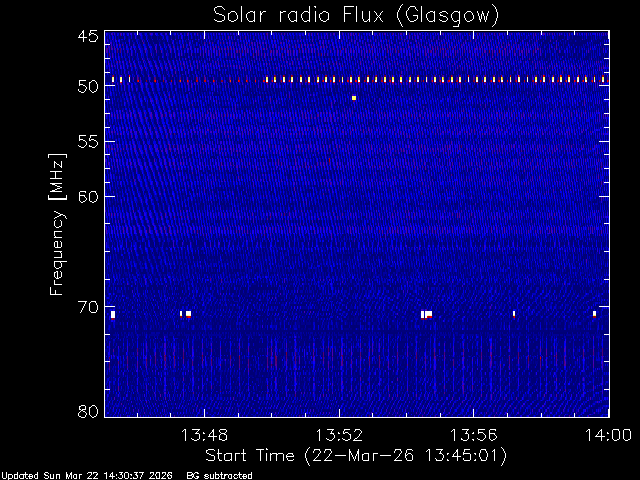Viewport: 640px width, 480px height.
Task: Select the 70 MHz frequency axis label
Action: tap(88, 307)
